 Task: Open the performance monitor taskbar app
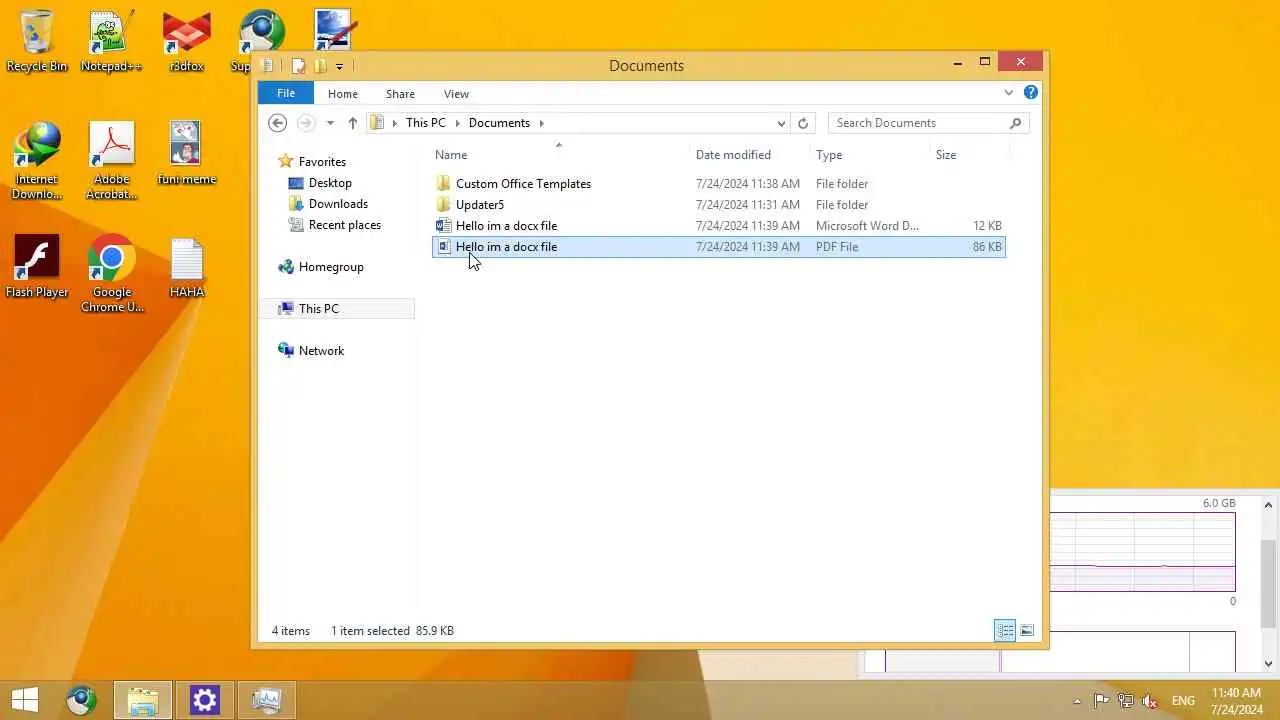pyautogui.click(x=266, y=701)
